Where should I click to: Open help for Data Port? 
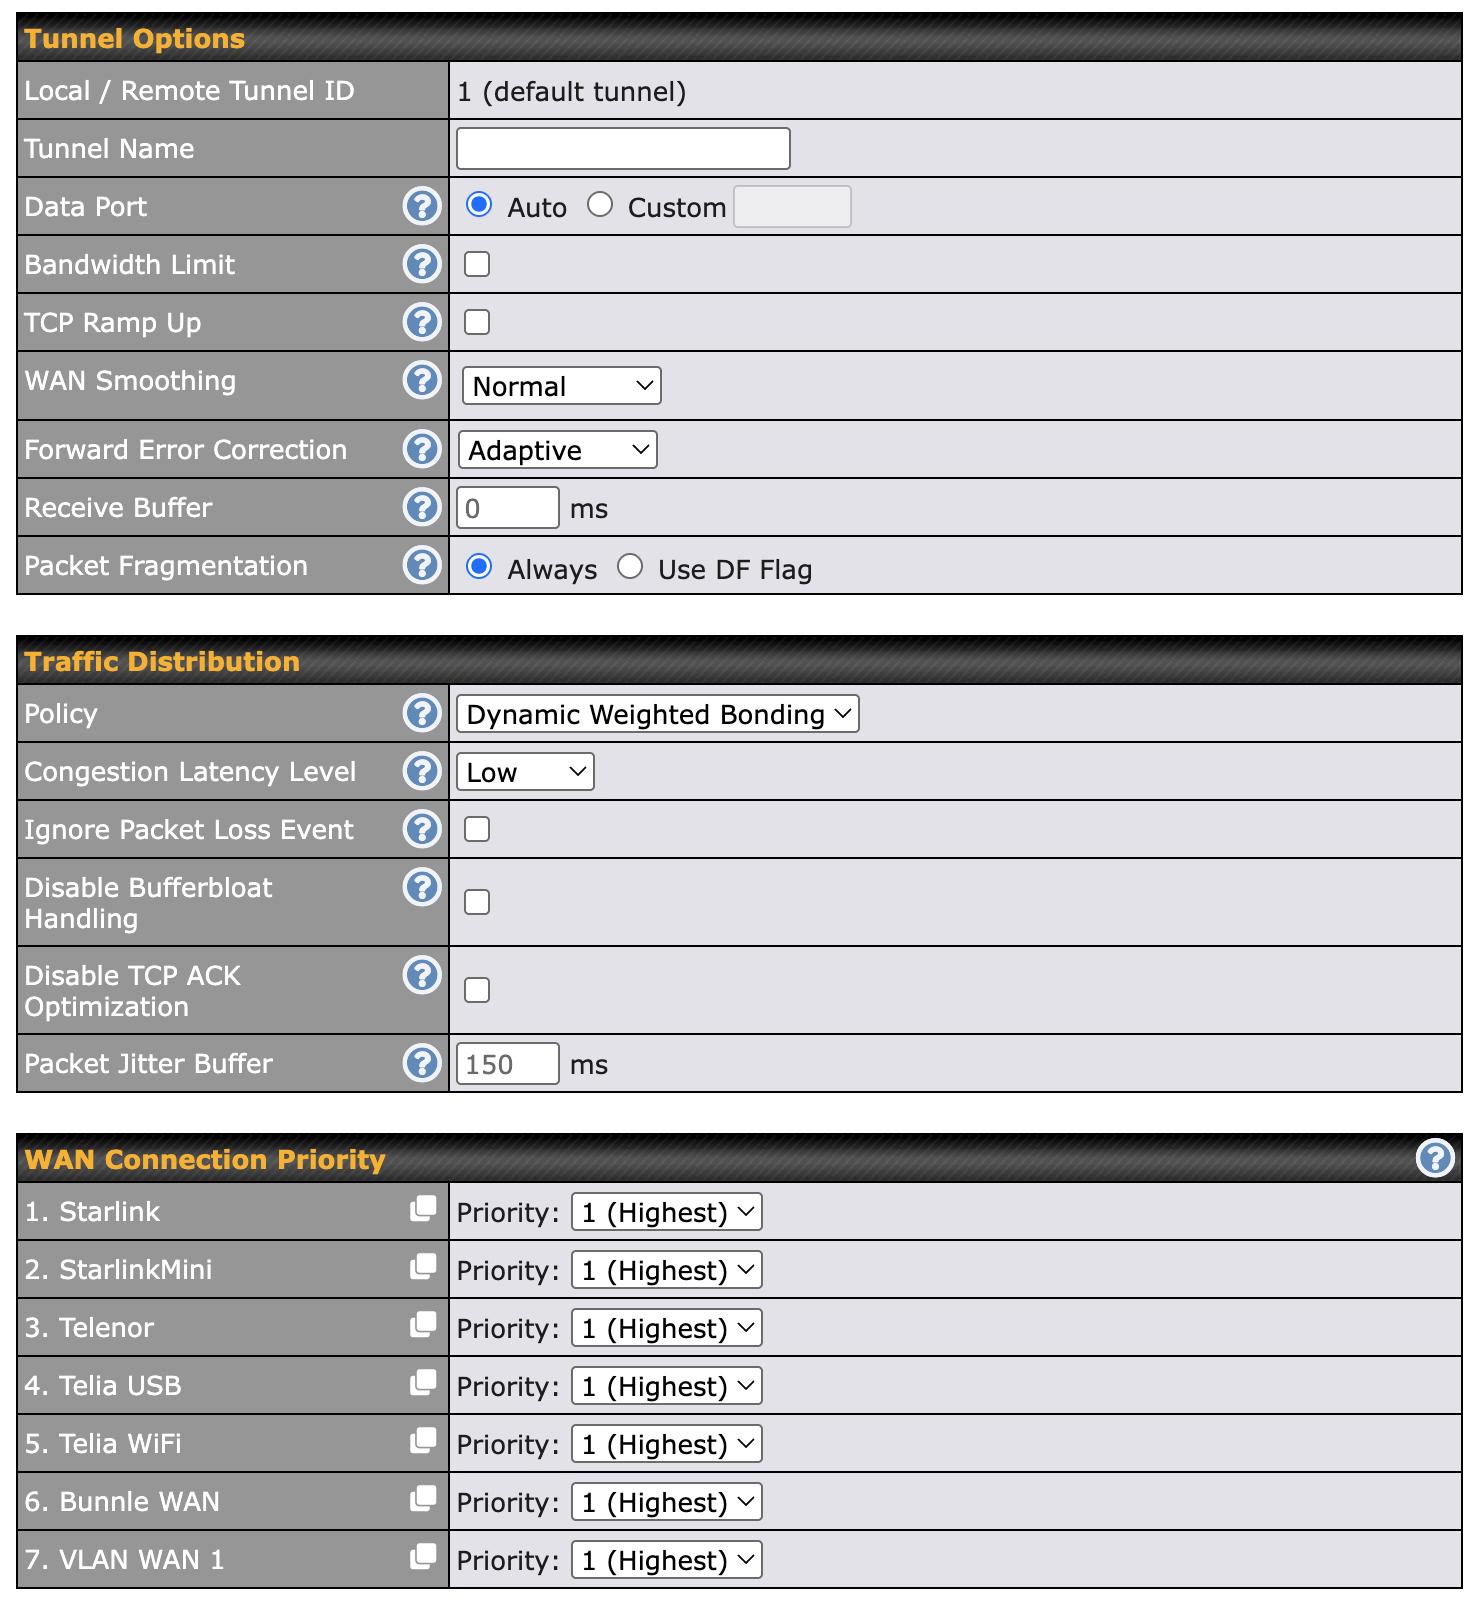[x=422, y=207]
